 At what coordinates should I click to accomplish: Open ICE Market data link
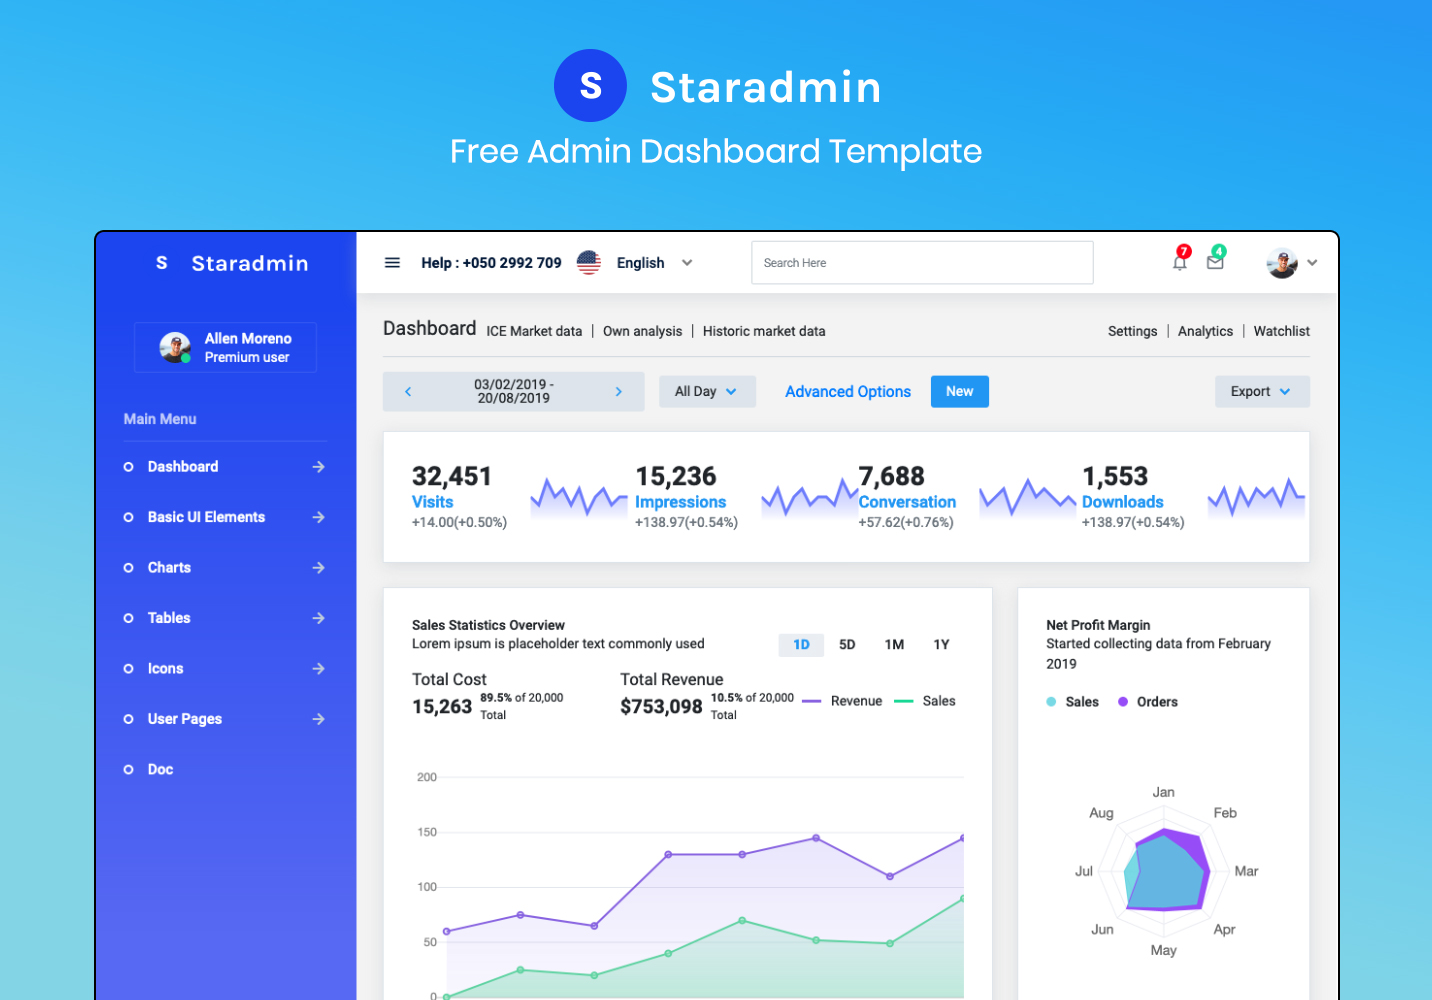(x=534, y=331)
